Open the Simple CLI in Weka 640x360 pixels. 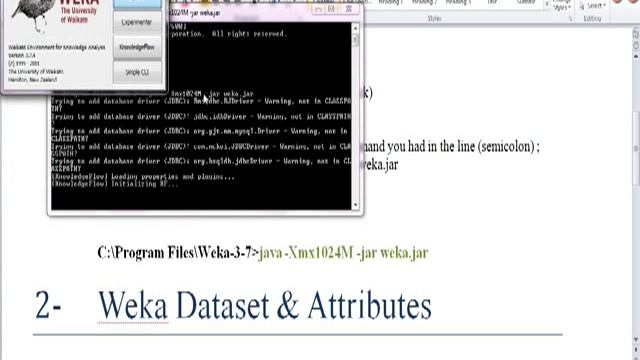137,72
